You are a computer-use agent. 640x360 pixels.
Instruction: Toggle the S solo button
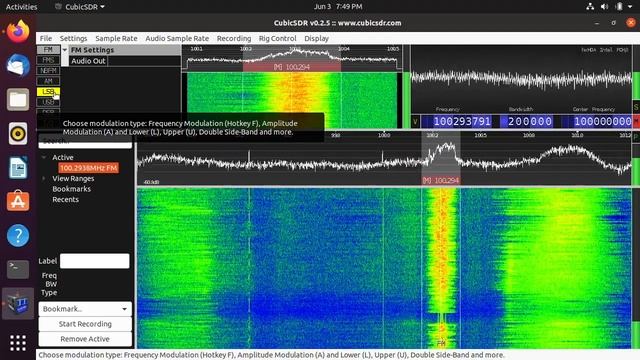click(x=636, y=107)
